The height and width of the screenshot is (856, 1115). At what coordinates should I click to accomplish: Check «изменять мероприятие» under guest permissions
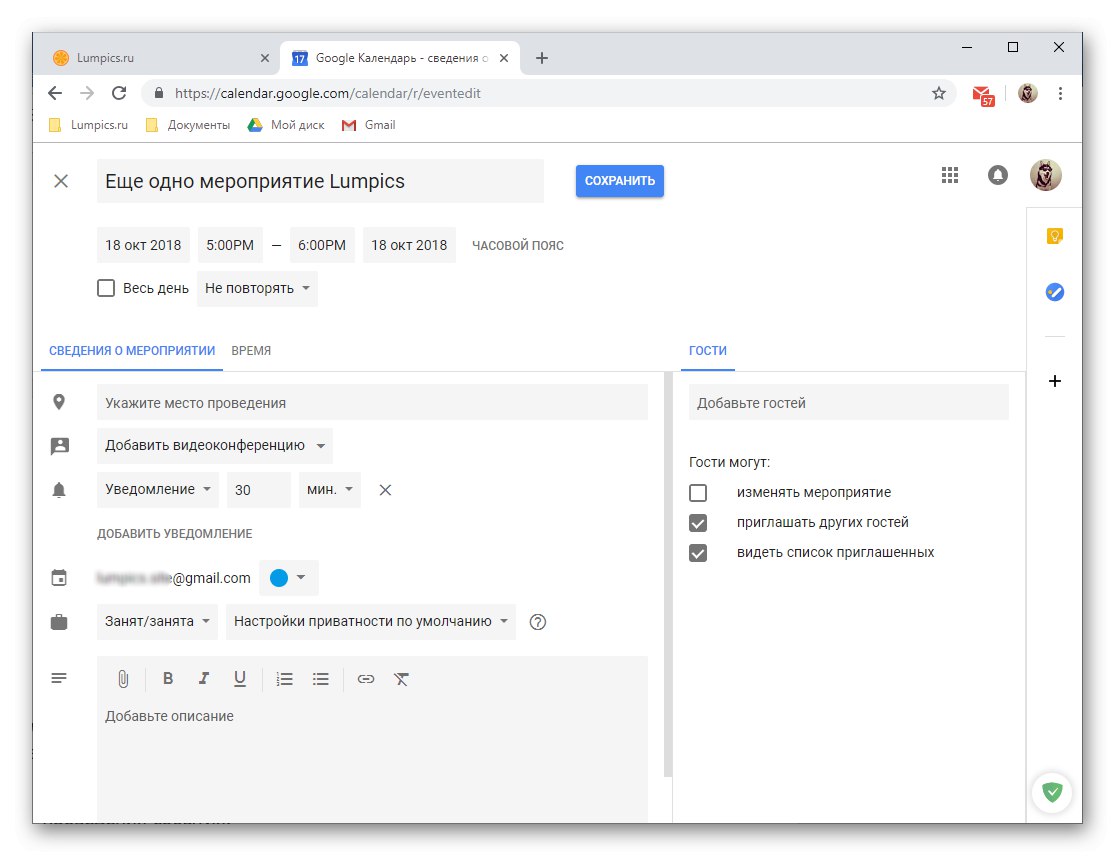(697, 492)
